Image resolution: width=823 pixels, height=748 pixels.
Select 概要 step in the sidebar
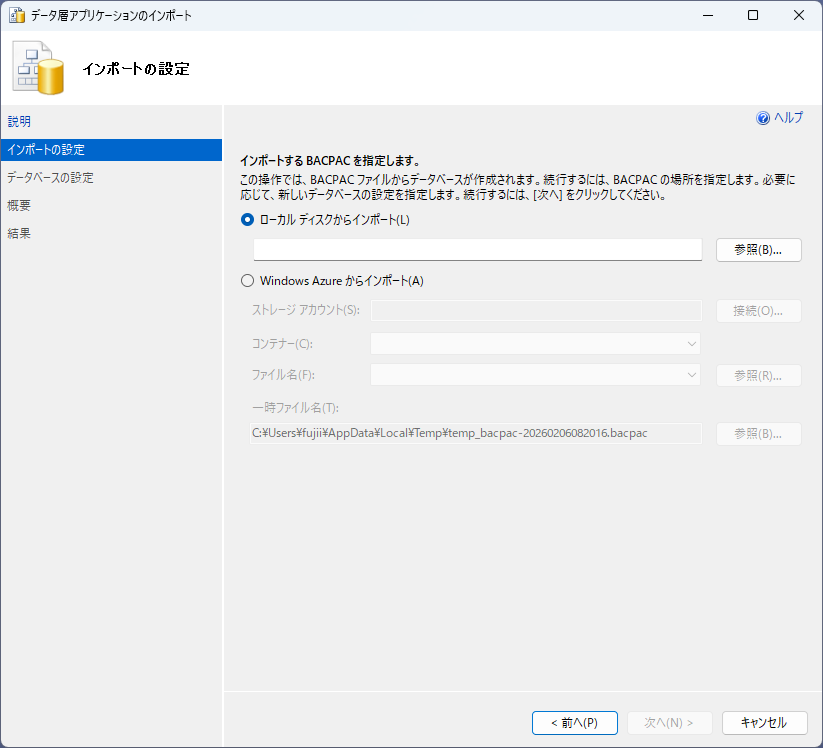19,206
